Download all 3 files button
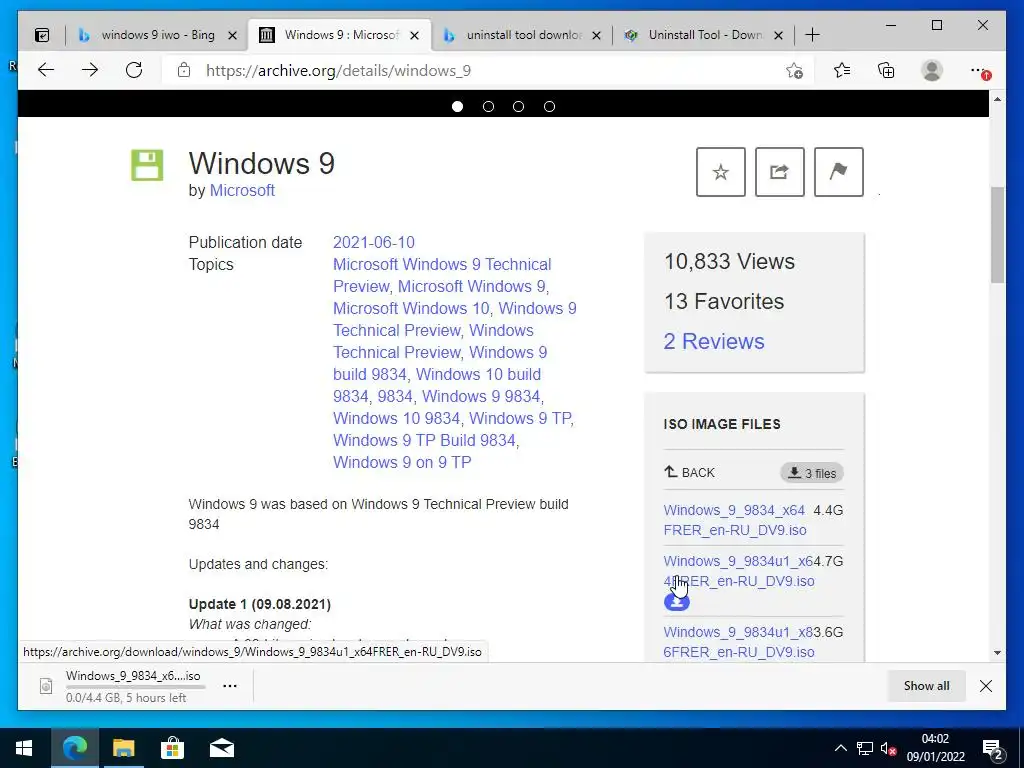This screenshot has height=768, width=1024. 812,473
